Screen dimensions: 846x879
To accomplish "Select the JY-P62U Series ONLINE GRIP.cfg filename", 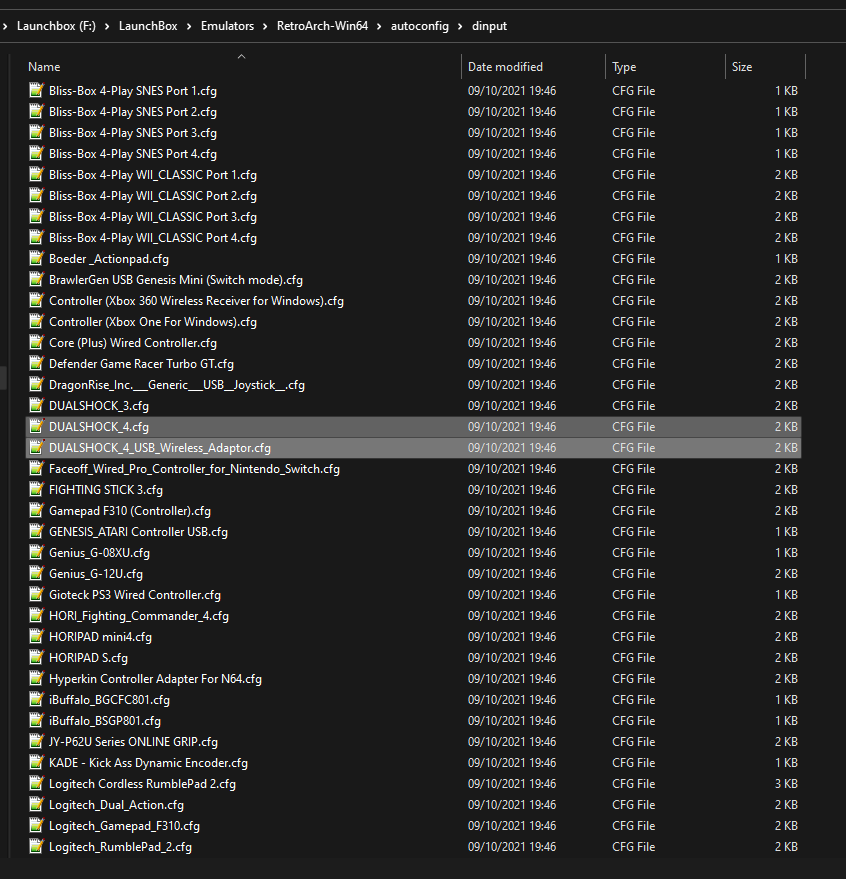I will point(133,742).
